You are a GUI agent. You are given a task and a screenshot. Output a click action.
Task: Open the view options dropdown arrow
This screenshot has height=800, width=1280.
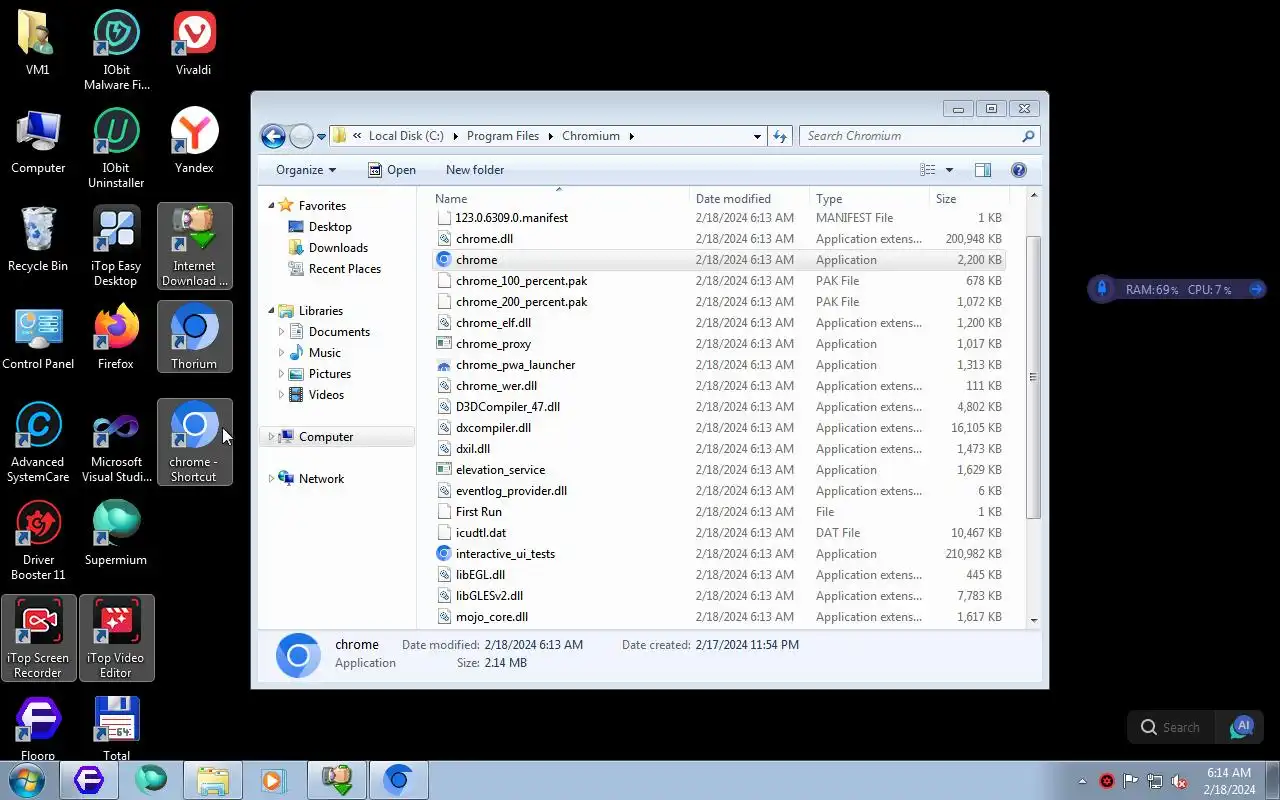949,170
